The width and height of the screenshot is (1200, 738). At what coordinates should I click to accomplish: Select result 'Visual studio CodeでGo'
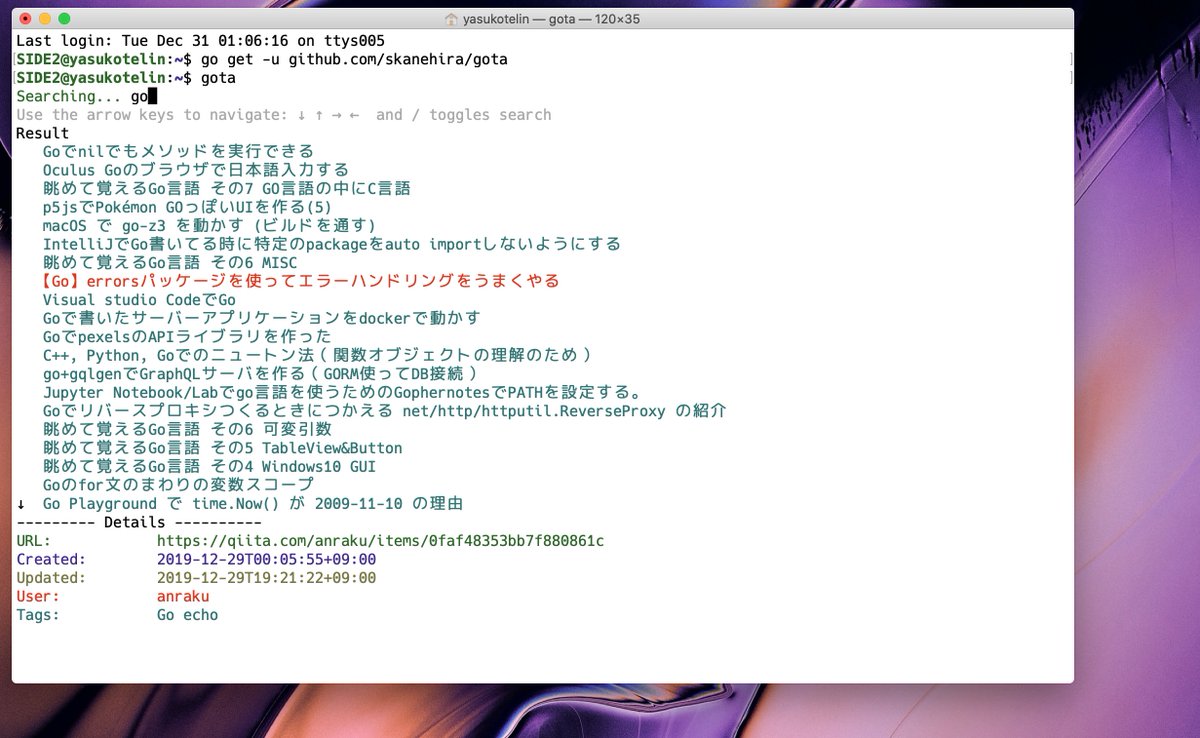coord(139,299)
